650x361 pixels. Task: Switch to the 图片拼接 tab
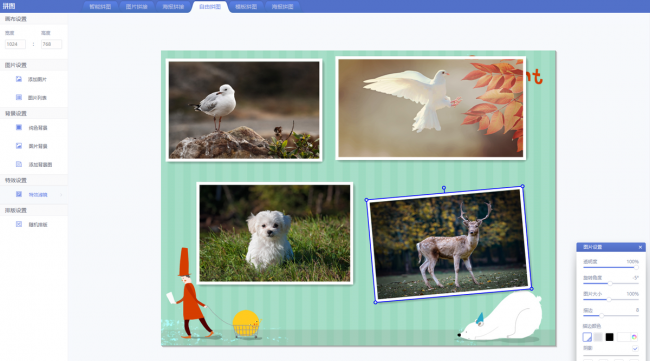click(x=136, y=7)
